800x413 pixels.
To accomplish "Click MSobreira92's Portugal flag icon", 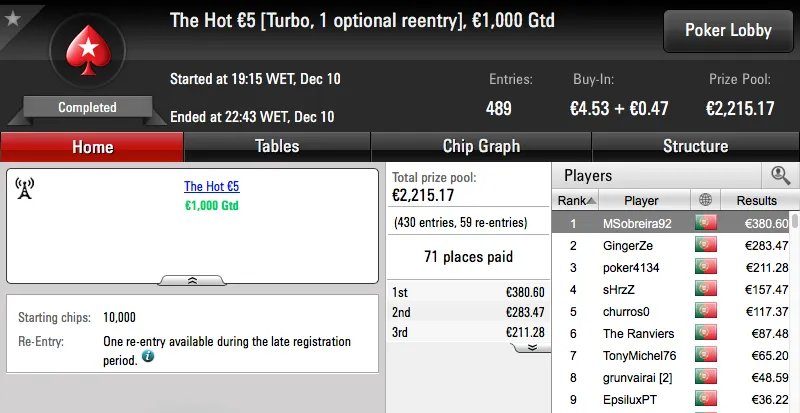I will [x=706, y=223].
